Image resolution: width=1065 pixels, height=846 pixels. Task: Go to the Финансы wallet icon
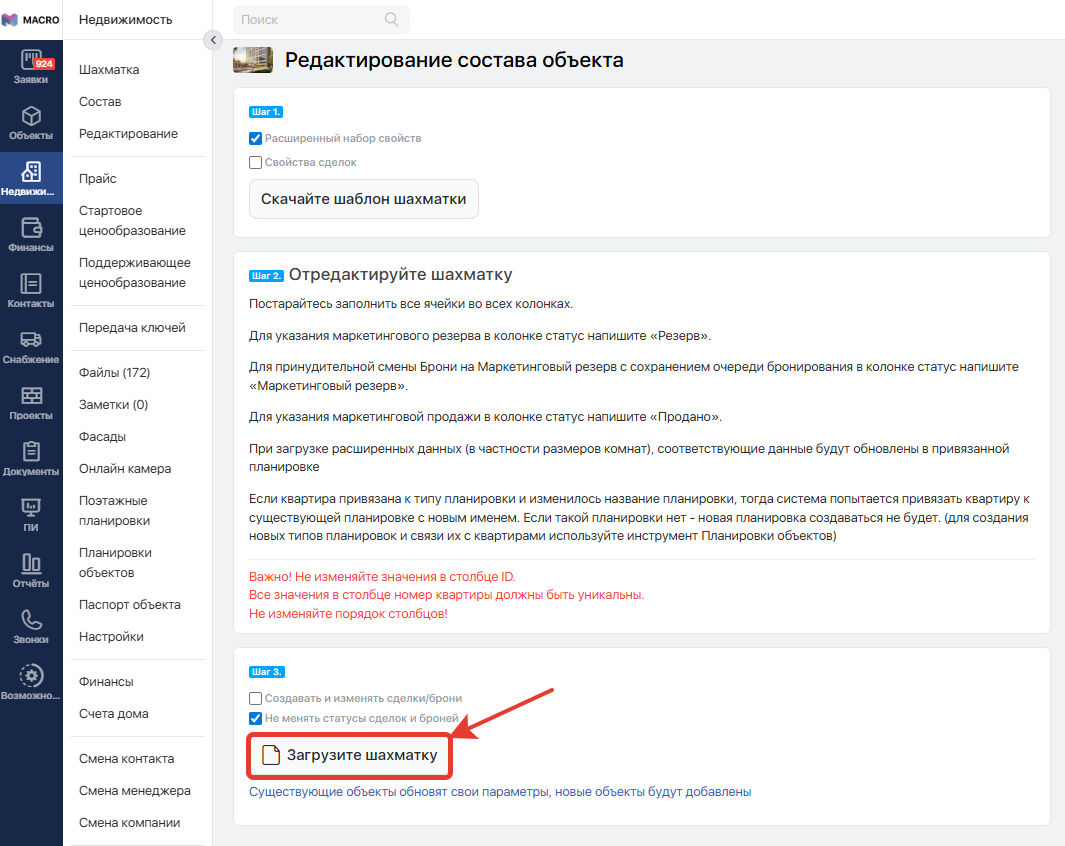tap(31, 229)
